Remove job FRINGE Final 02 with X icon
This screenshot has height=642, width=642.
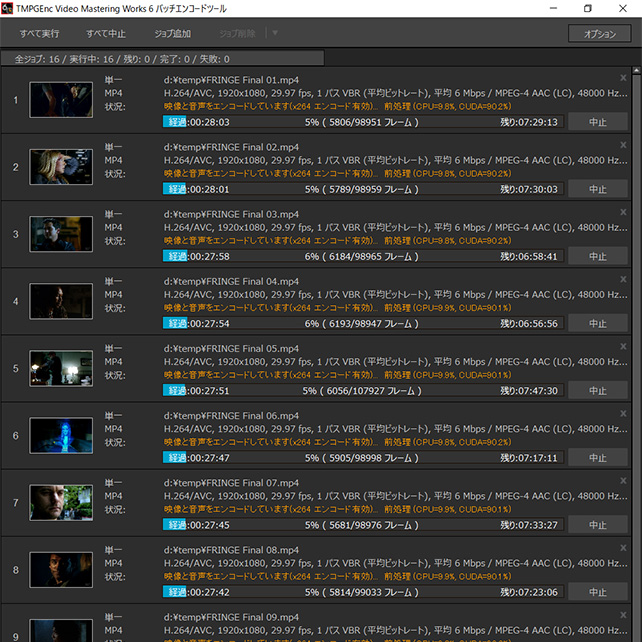coord(623,145)
